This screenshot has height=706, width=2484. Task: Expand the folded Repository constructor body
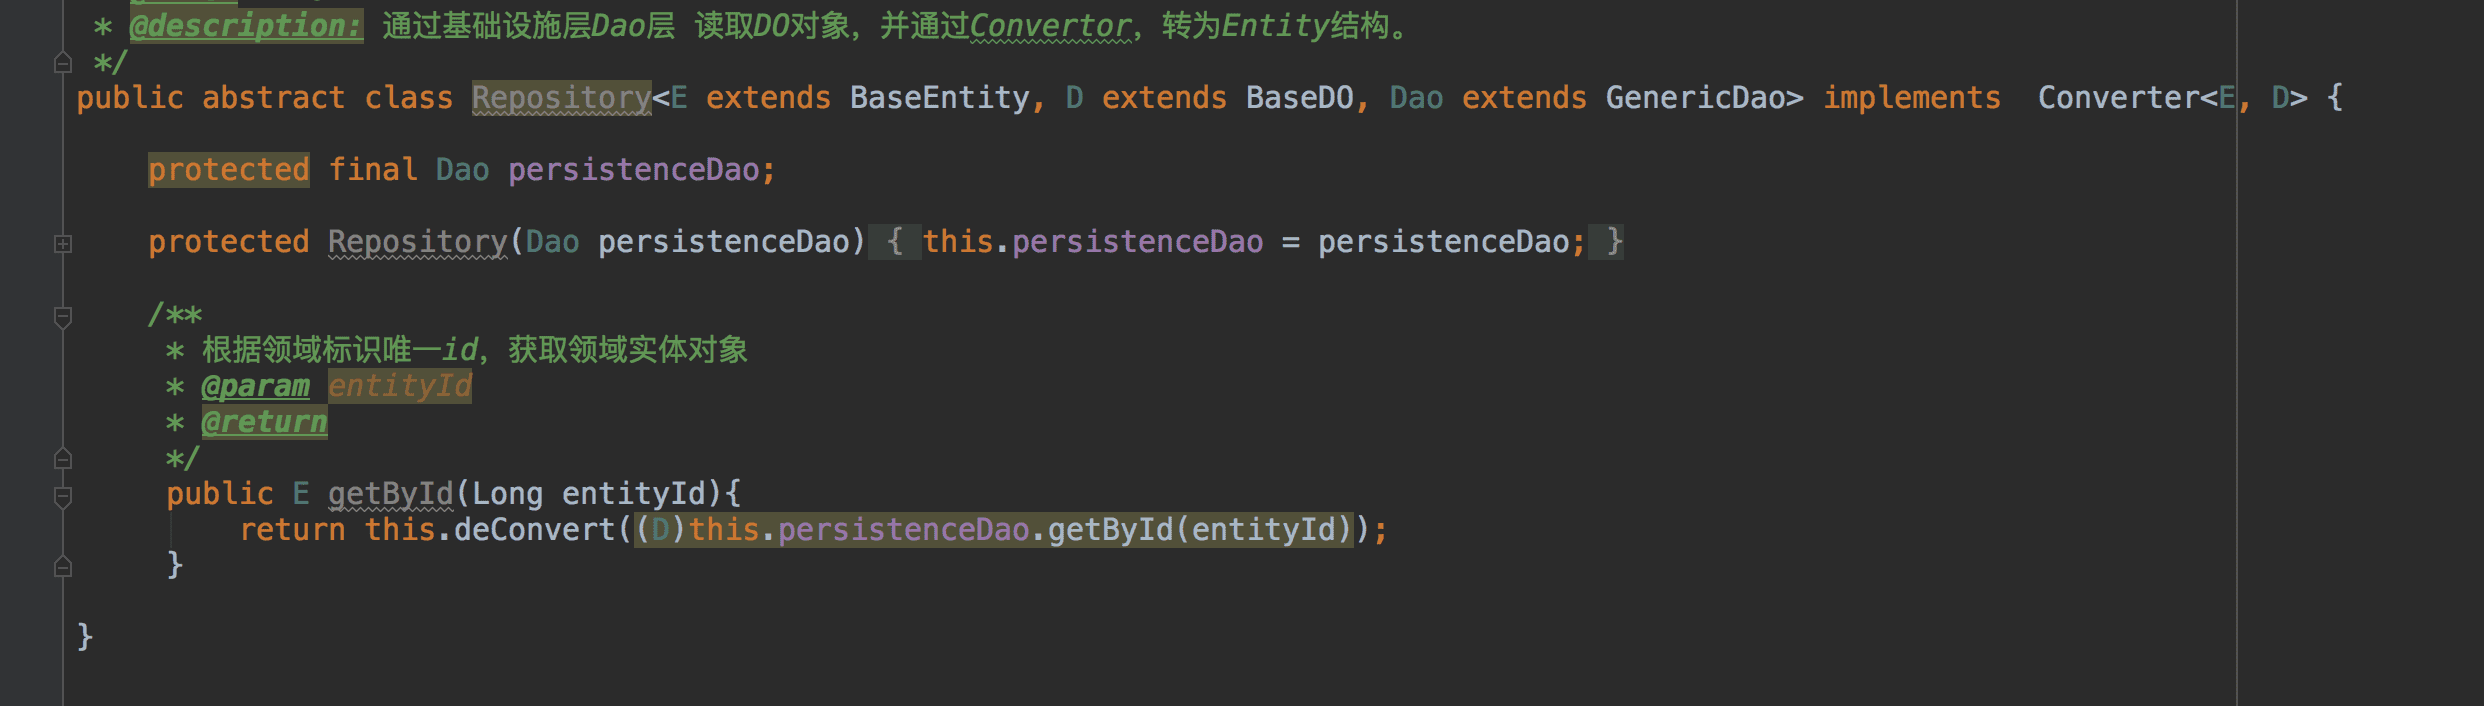click(63, 243)
